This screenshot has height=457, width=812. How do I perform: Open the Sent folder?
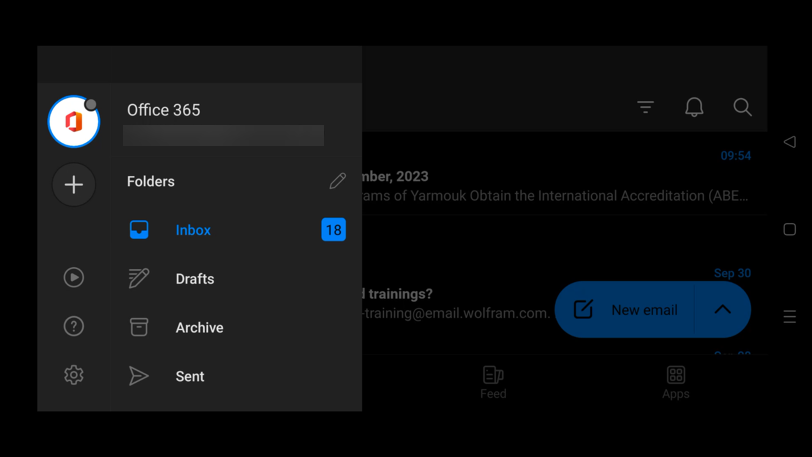click(236, 376)
